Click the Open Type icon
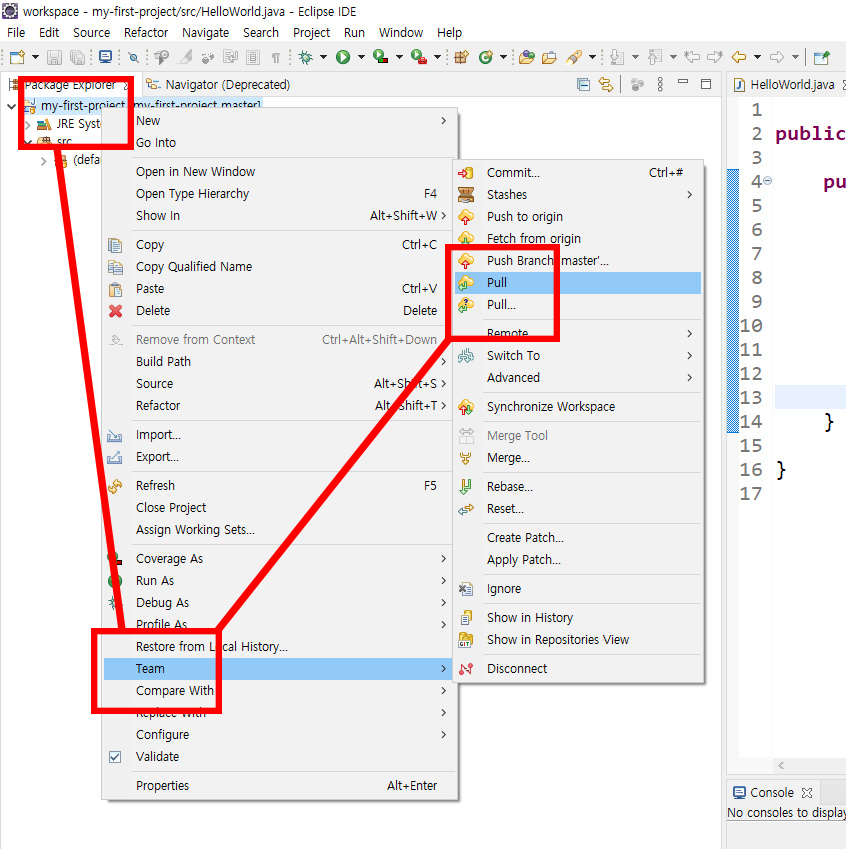Viewport: 846px width, 849px height. coord(526,57)
